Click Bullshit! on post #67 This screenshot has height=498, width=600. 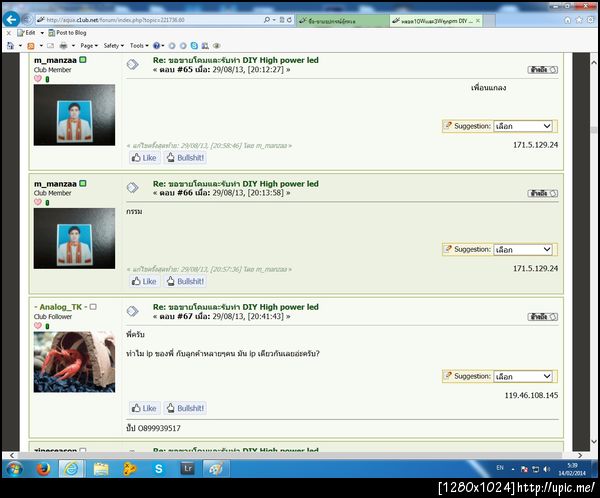pos(186,408)
